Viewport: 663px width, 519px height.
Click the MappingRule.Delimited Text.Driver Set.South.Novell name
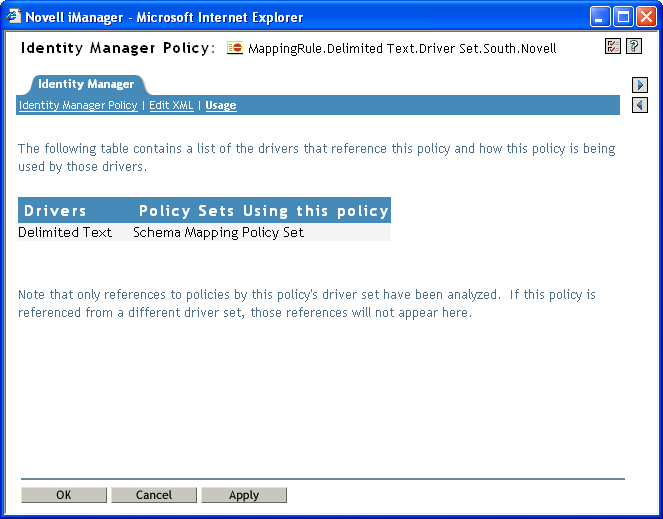click(402, 49)
